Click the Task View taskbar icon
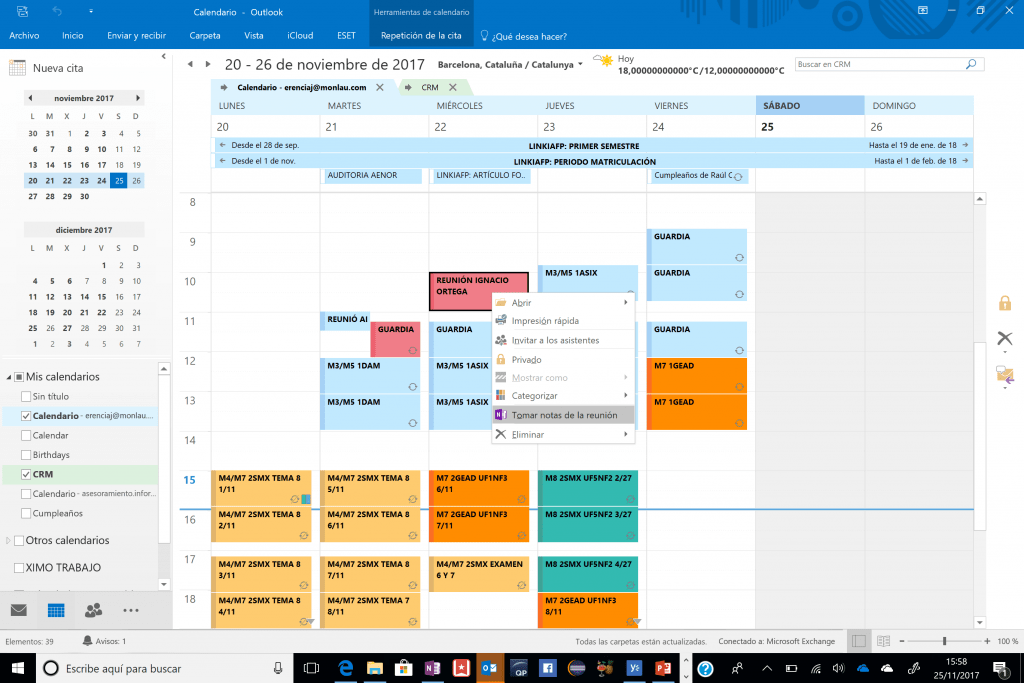Viewport: 1024px width, 683px height. 312,668
